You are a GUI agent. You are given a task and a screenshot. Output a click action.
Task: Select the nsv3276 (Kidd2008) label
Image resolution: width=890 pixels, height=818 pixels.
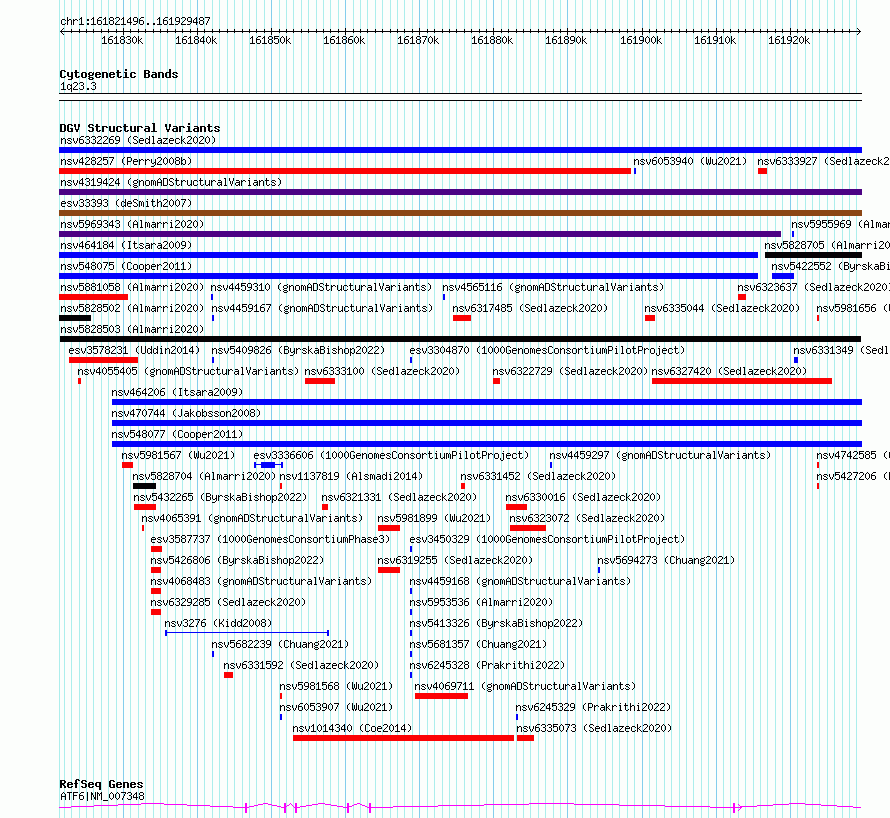point(219,623)
